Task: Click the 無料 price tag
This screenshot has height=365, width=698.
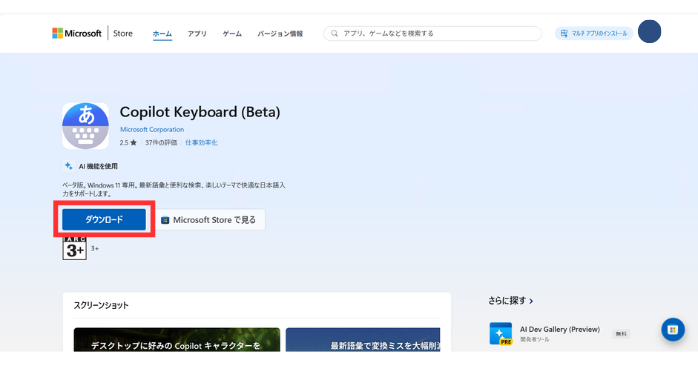Action: [621, 334]
